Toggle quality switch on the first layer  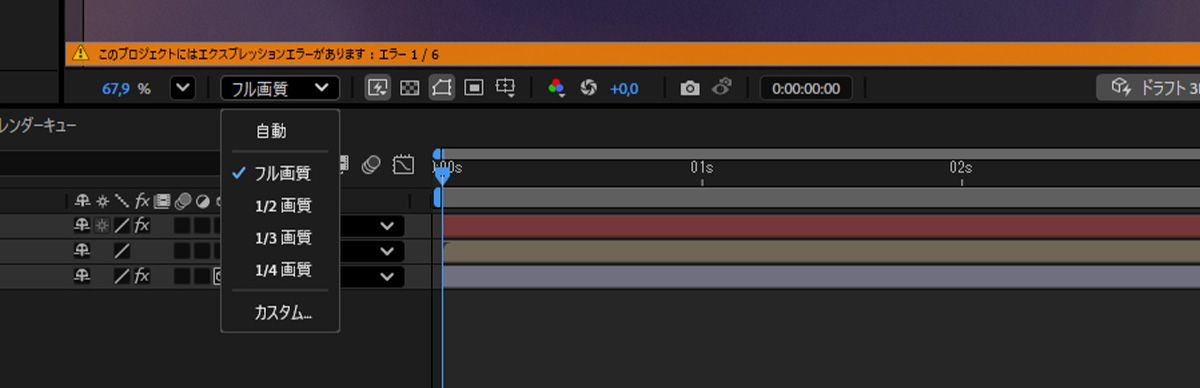[122, 226]
